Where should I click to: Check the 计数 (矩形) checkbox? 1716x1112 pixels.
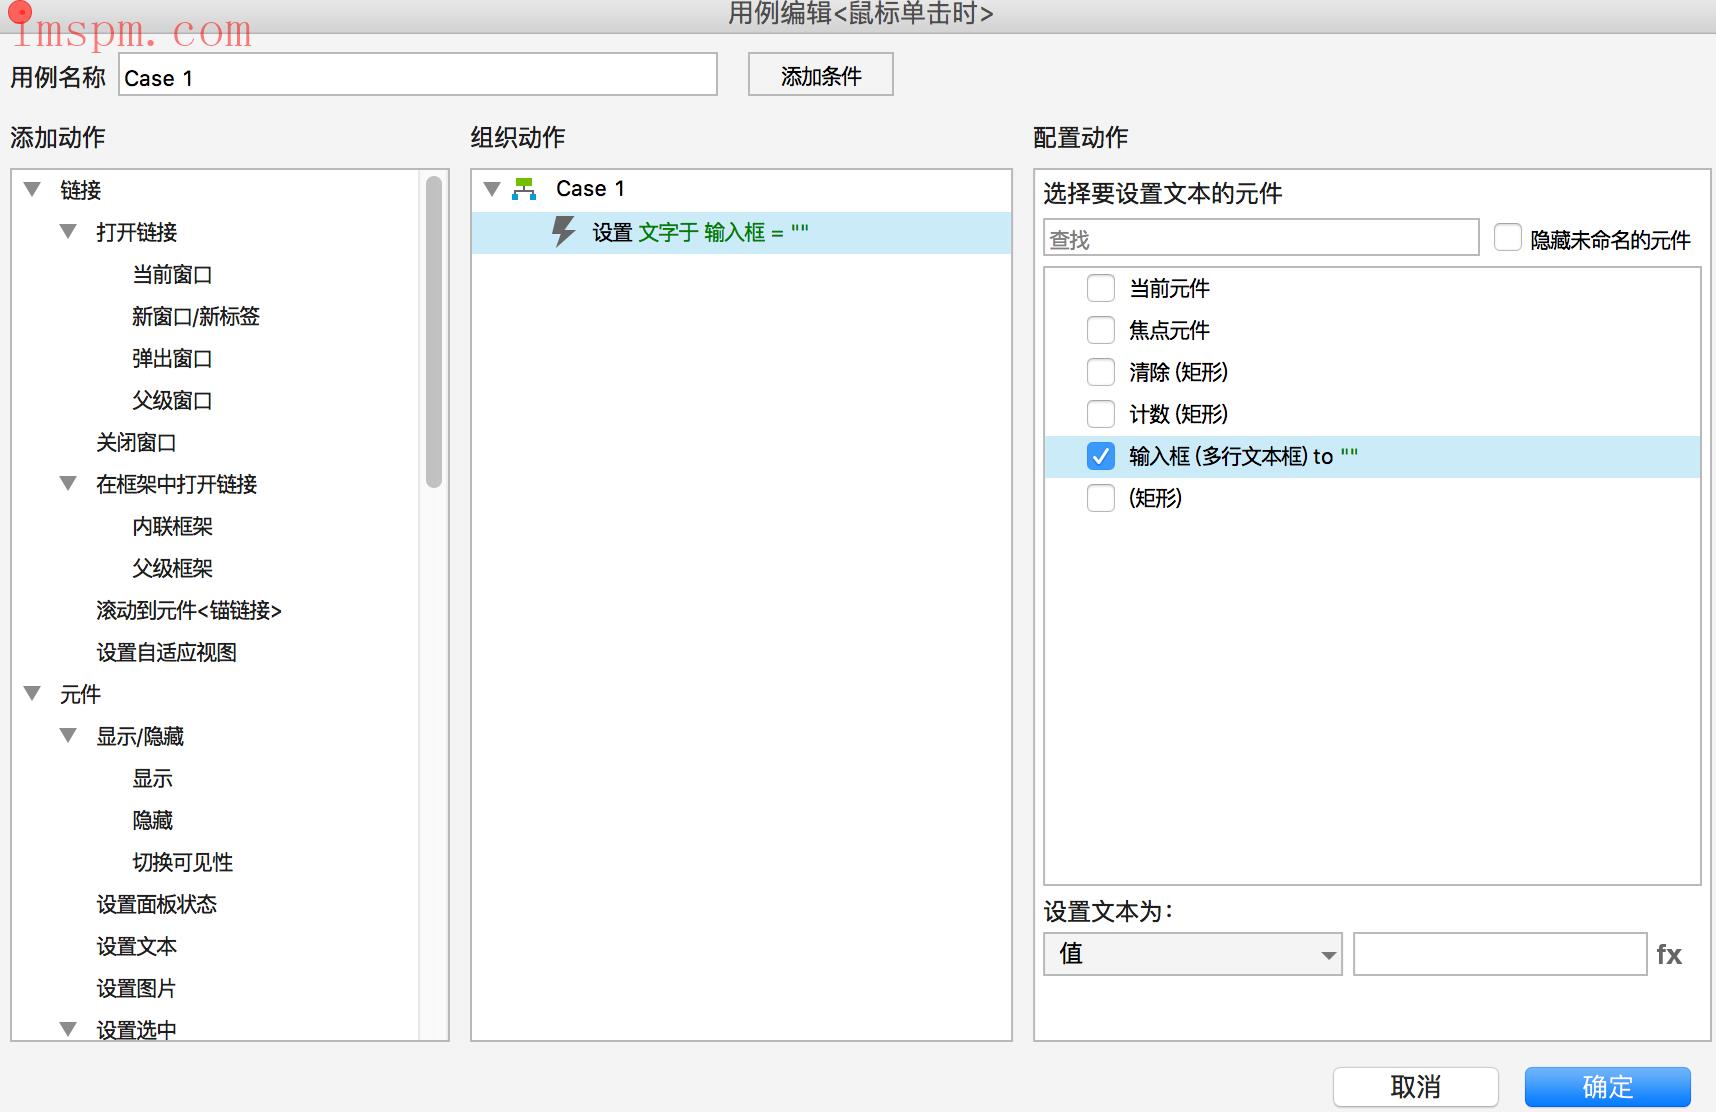pyautogui.click(x=1101, y=414)
